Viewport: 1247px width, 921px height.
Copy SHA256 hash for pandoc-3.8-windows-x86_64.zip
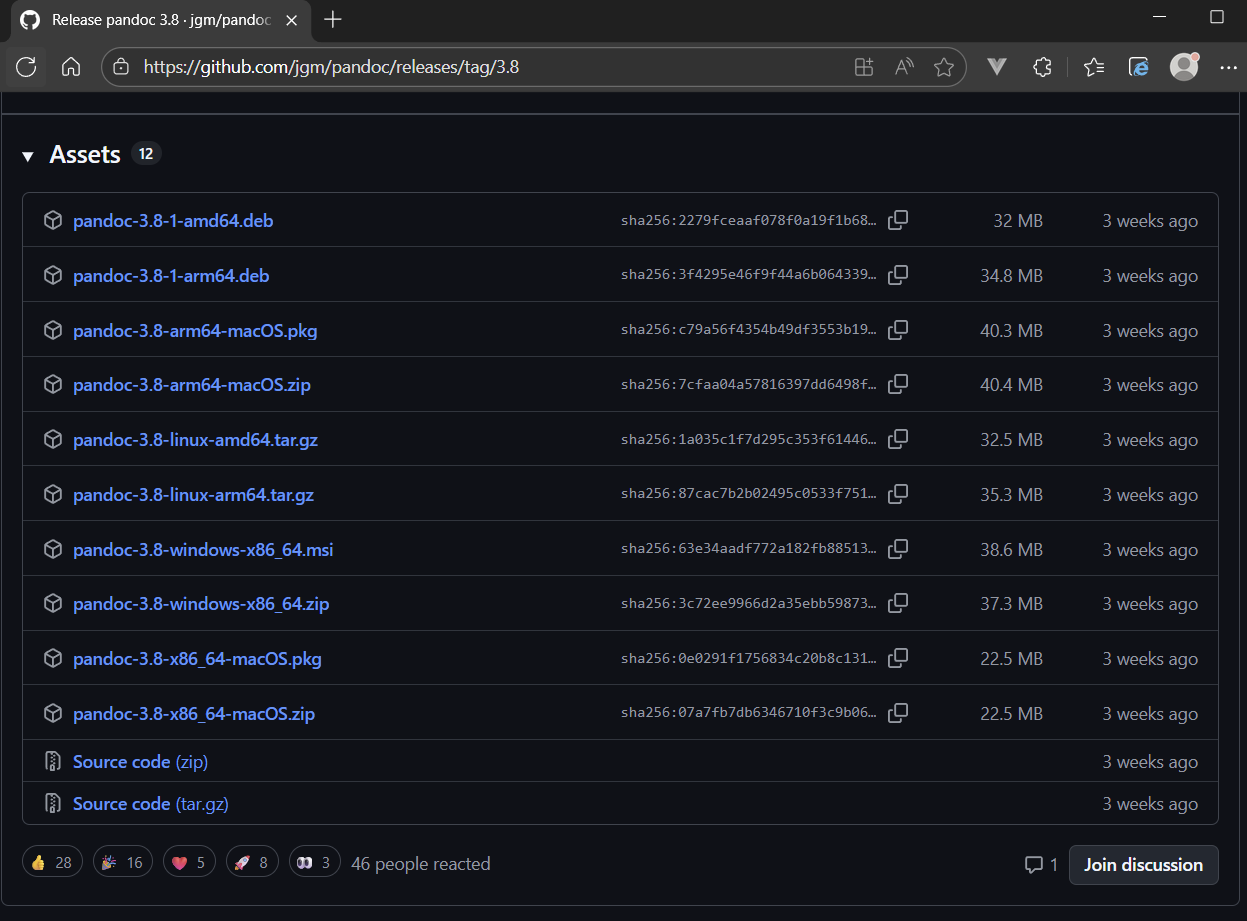pos(898,603)
